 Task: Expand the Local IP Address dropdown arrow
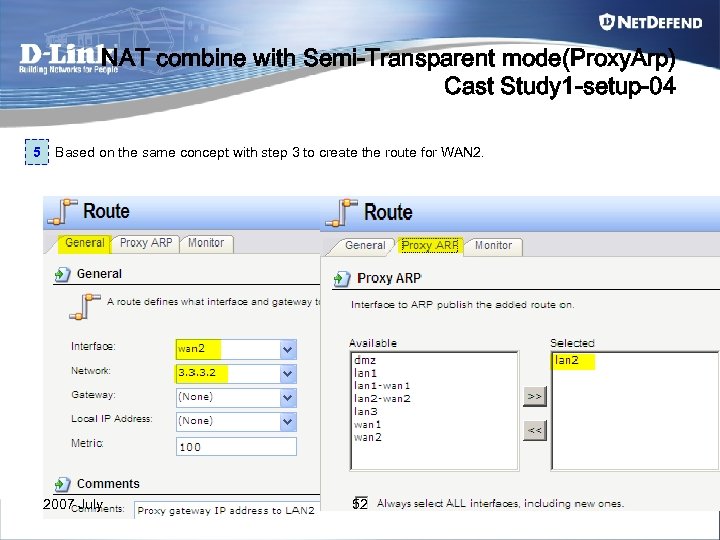288,422
